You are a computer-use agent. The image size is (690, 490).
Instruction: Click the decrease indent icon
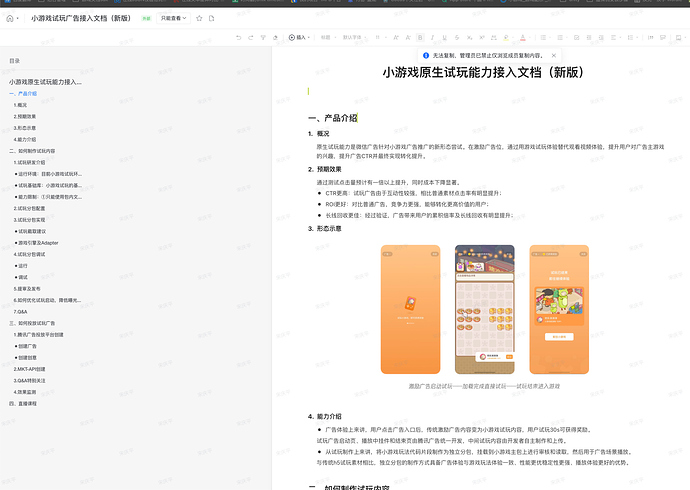click(589, 37)
